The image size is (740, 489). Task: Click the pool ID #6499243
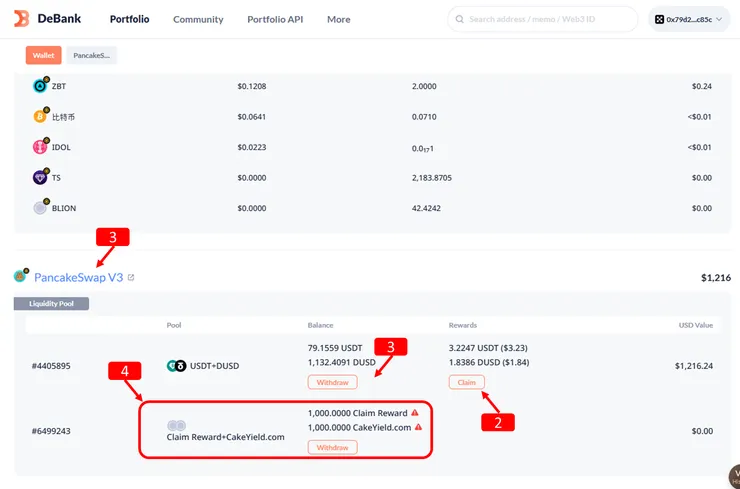51,431
